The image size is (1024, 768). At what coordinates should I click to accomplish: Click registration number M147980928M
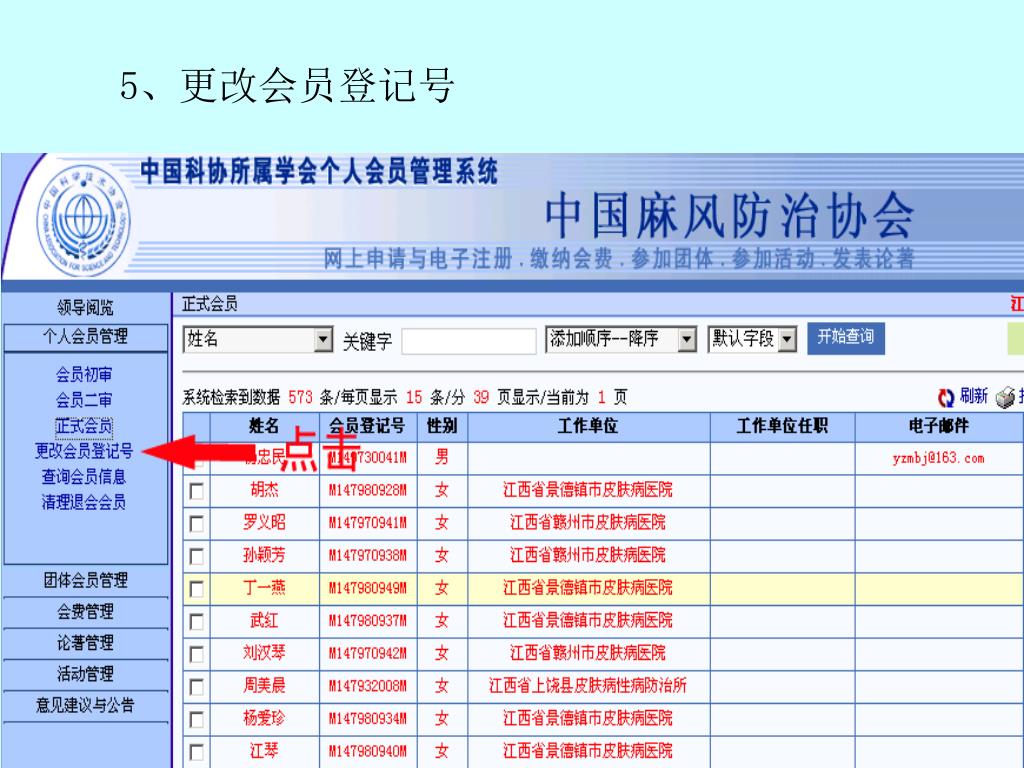click(x=368, y=490)
